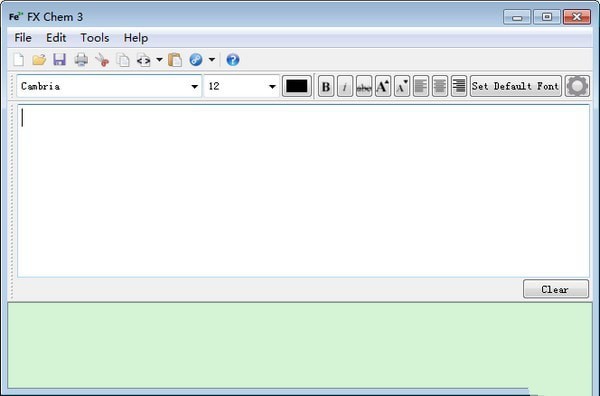This screenshot has height=396, width=600.
Task: Open the Tools menu
Action: (x=95, y=38)
